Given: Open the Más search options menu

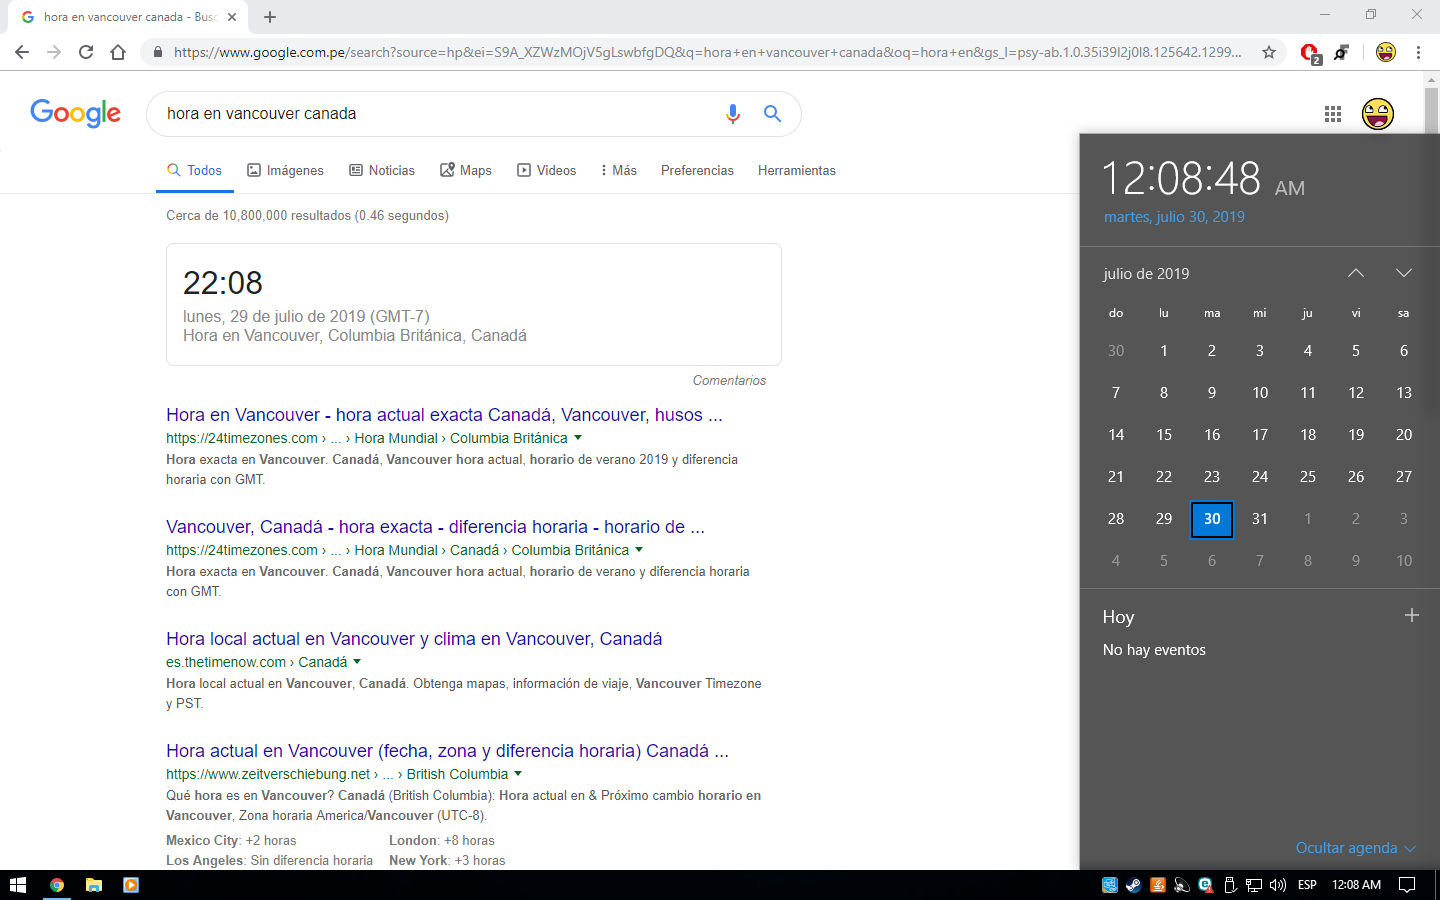Looking at the screenshot, I should pos(619,170).
